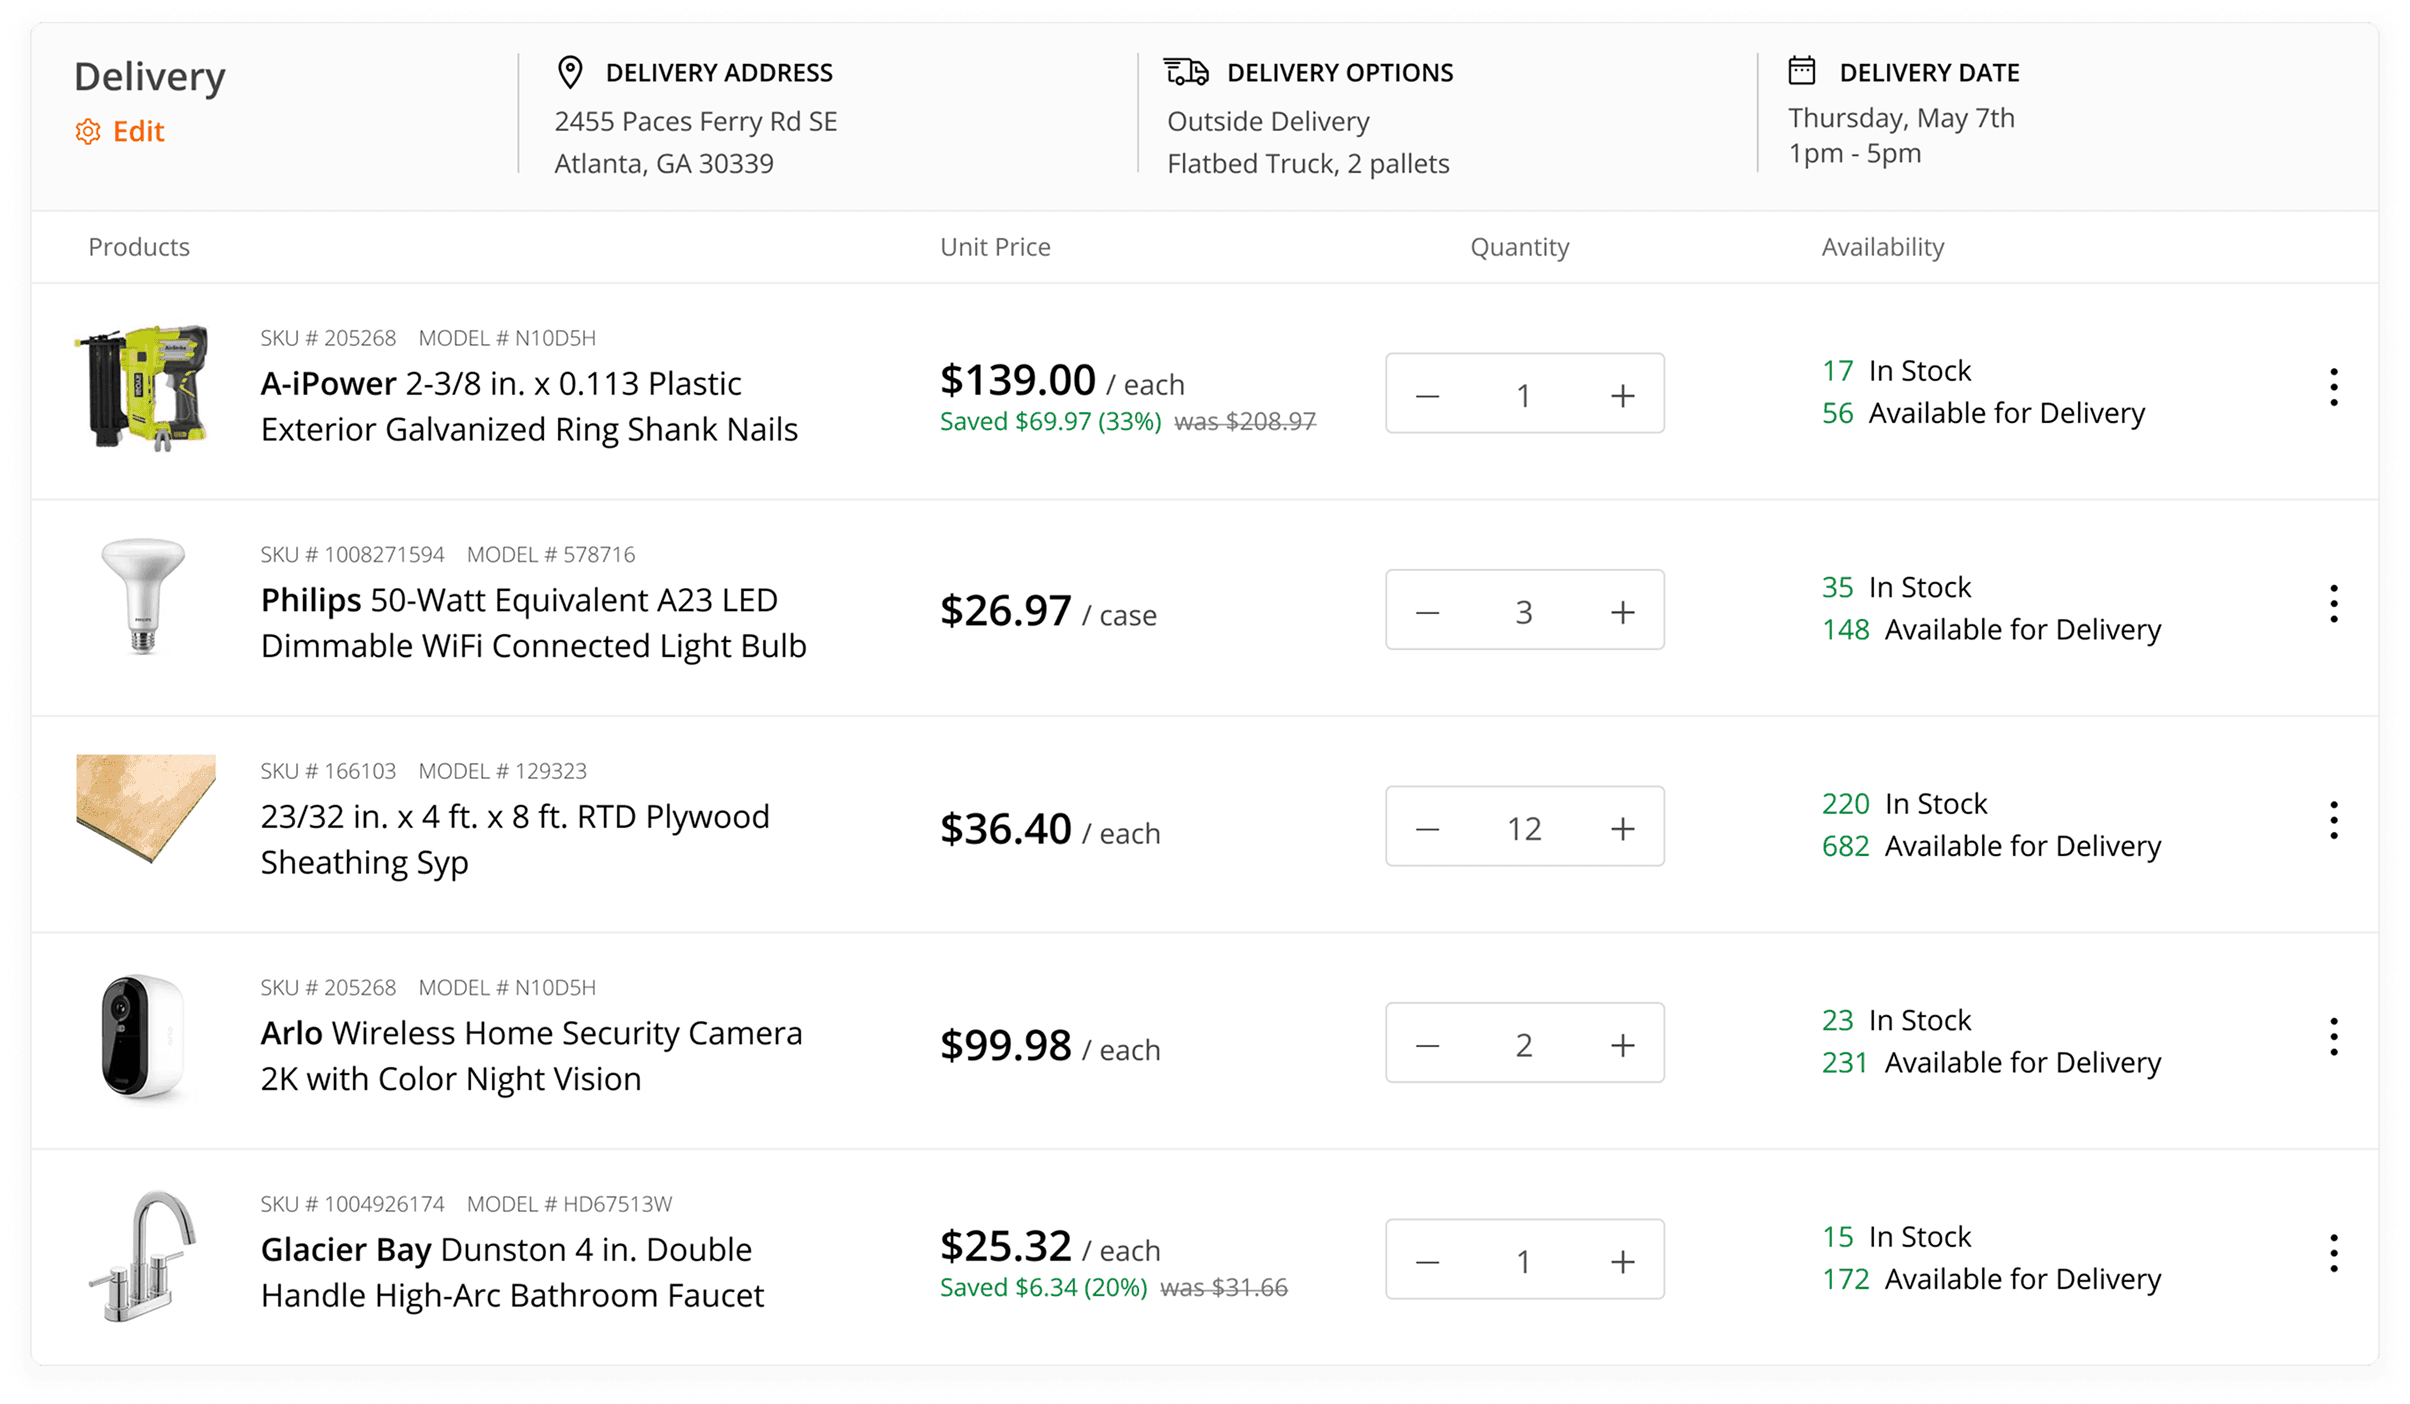
Task: Open the plywood sheathing row's three-dot menu
Action: coord(2333,820)
